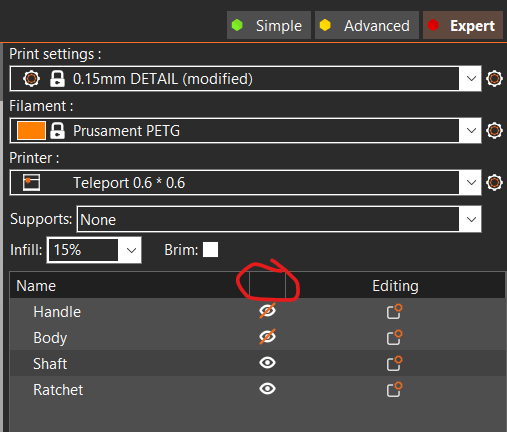
Task: Click the Brim label
Action: point(181,250)
